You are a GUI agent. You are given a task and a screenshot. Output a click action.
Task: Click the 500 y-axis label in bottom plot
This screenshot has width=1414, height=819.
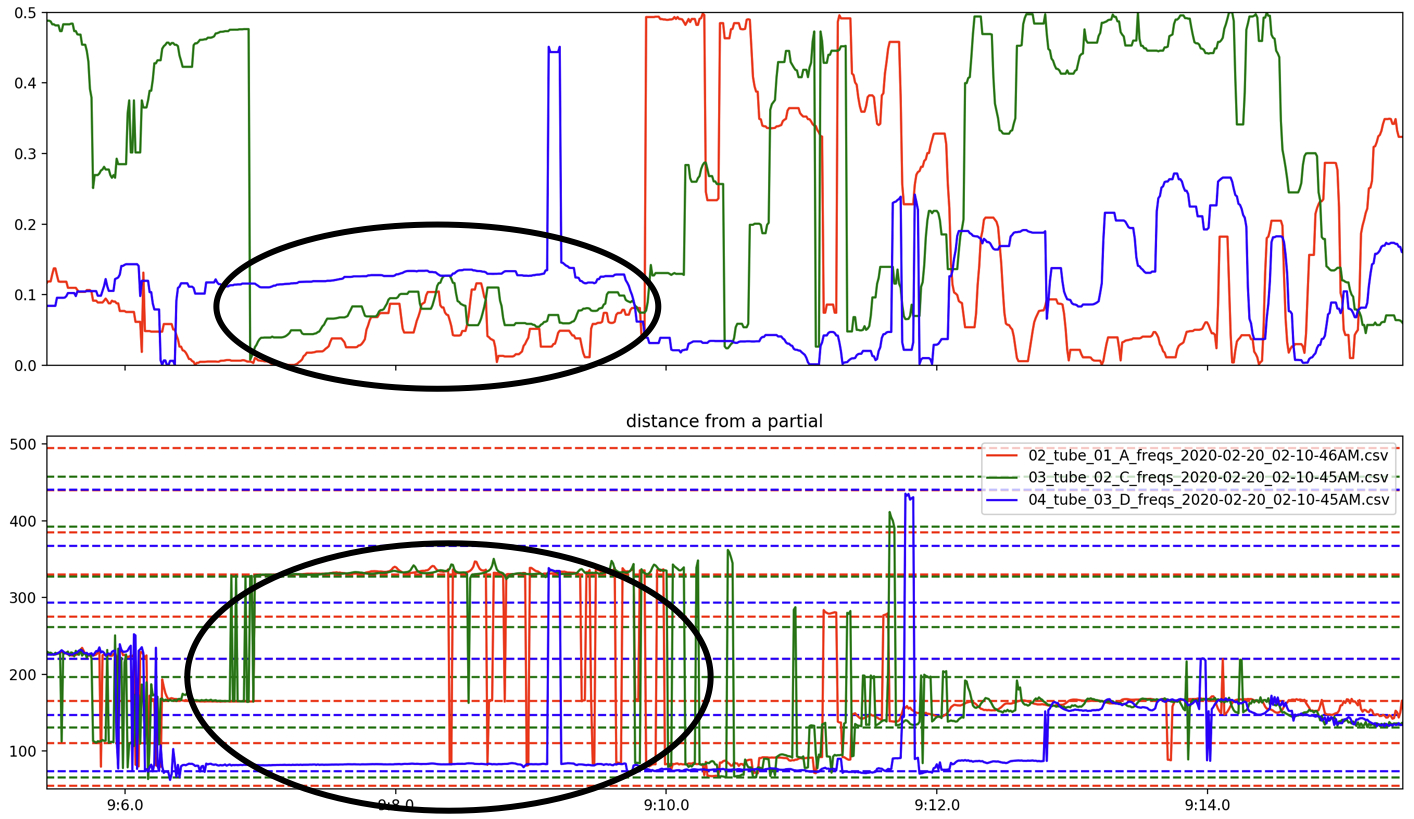(x=23, y=445)
